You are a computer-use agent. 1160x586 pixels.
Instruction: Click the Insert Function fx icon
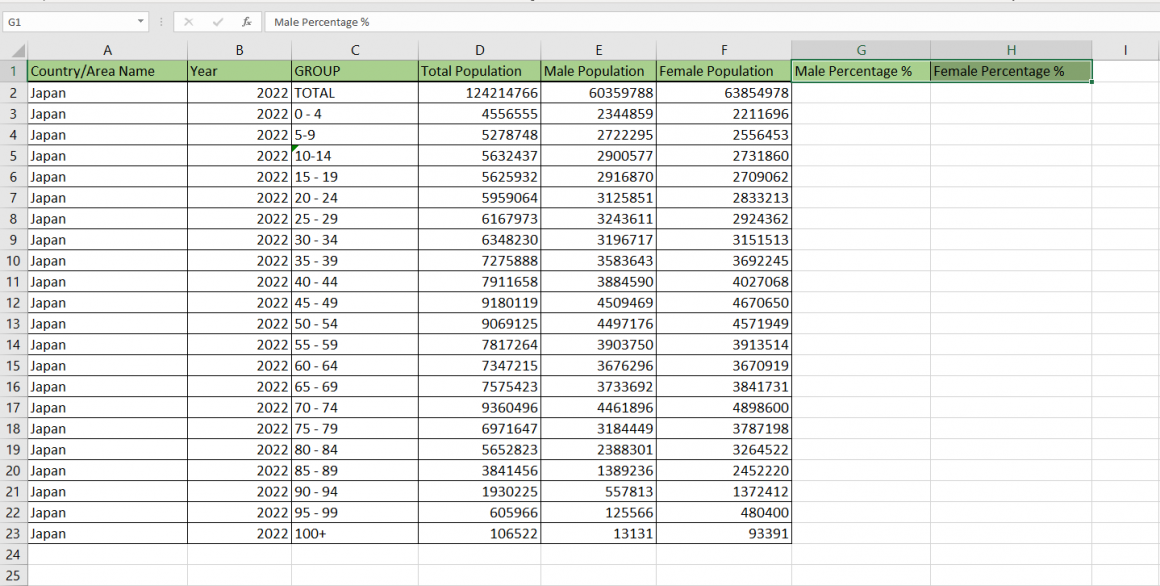coord(246,21)
